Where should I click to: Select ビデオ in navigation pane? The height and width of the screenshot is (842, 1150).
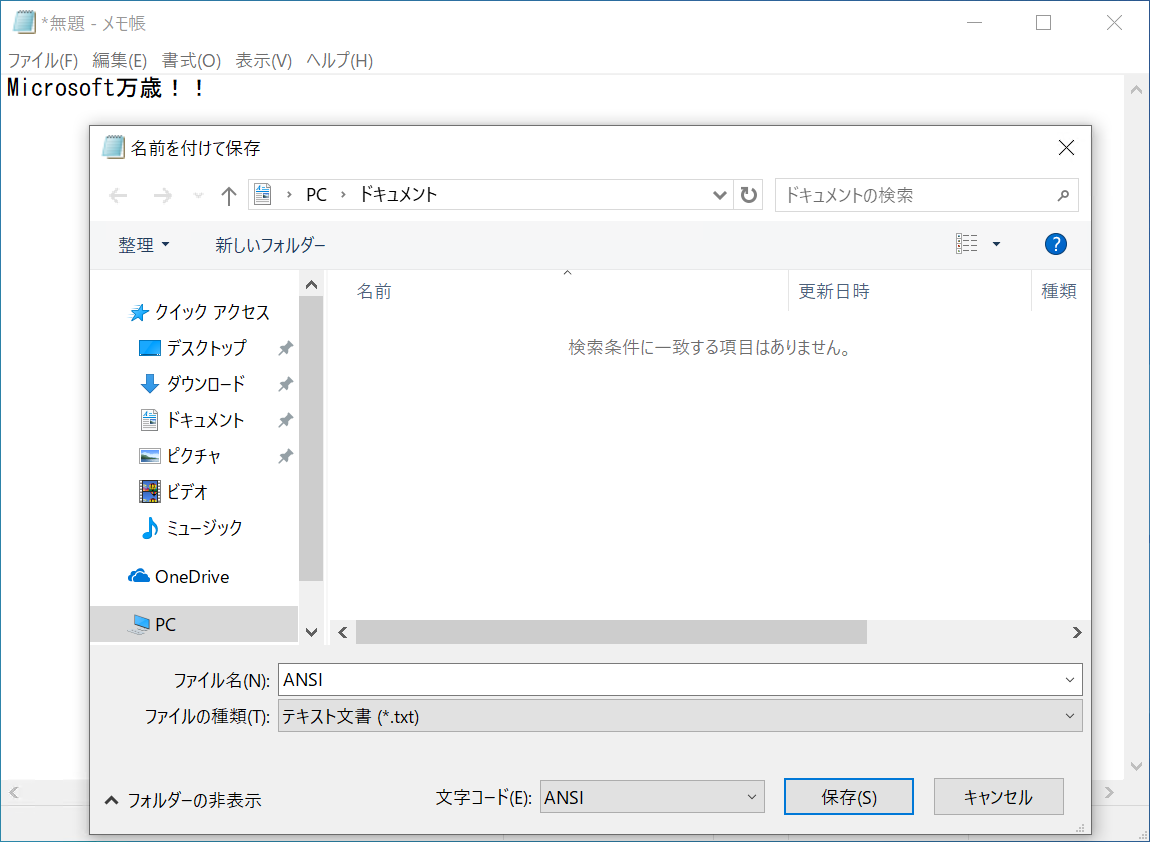tap(174, 491)
